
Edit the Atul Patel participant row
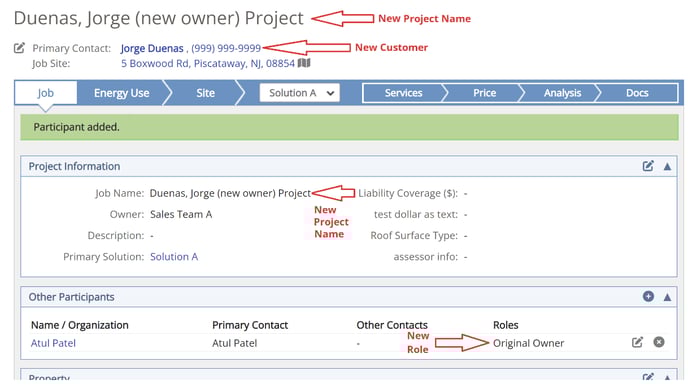tap(637, 342)
